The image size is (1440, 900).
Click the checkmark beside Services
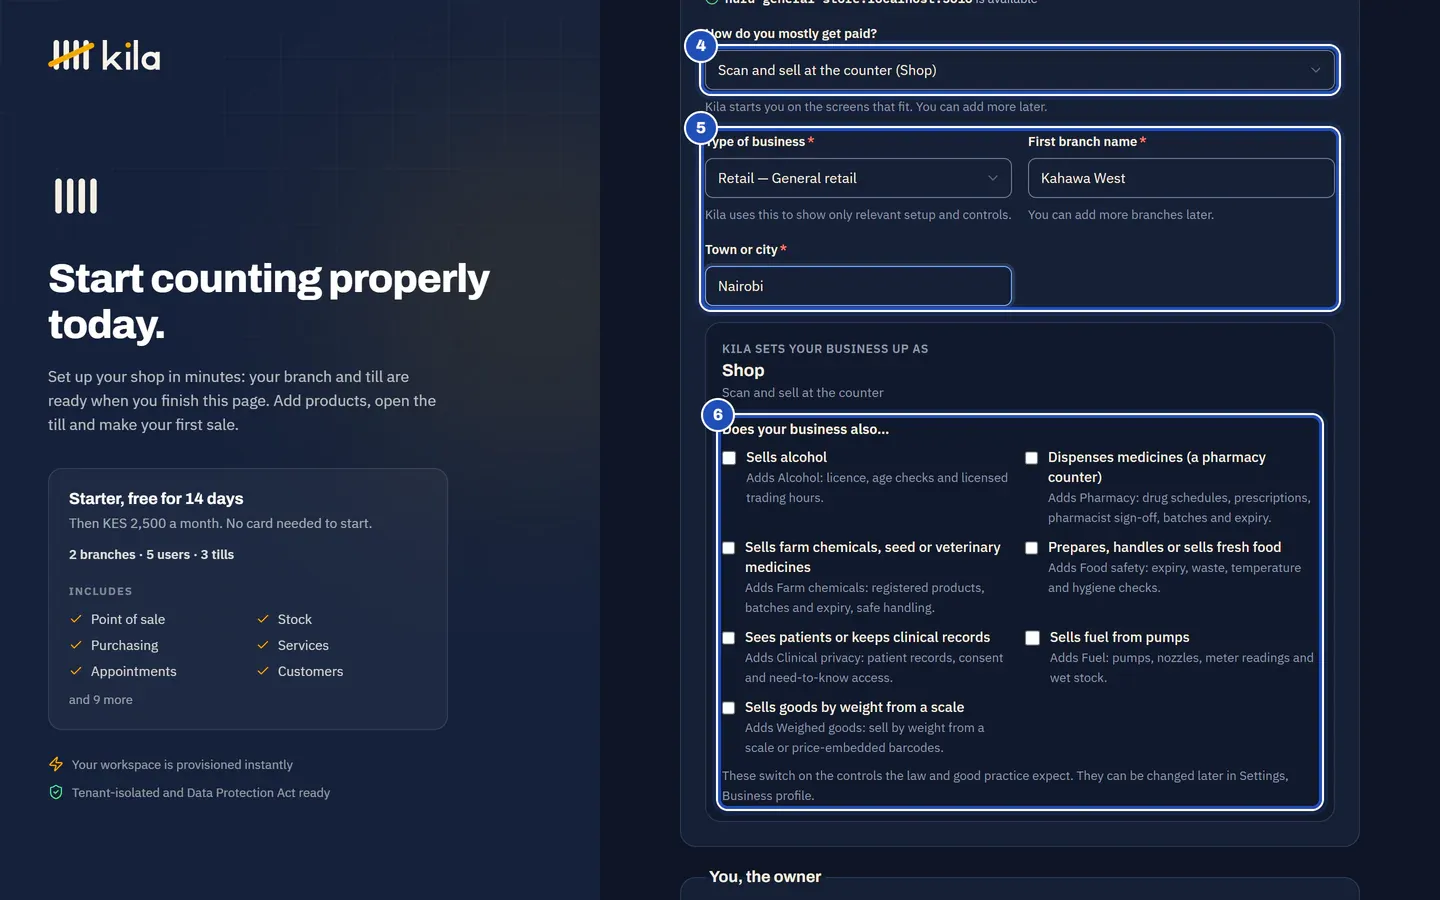(263, 645)
